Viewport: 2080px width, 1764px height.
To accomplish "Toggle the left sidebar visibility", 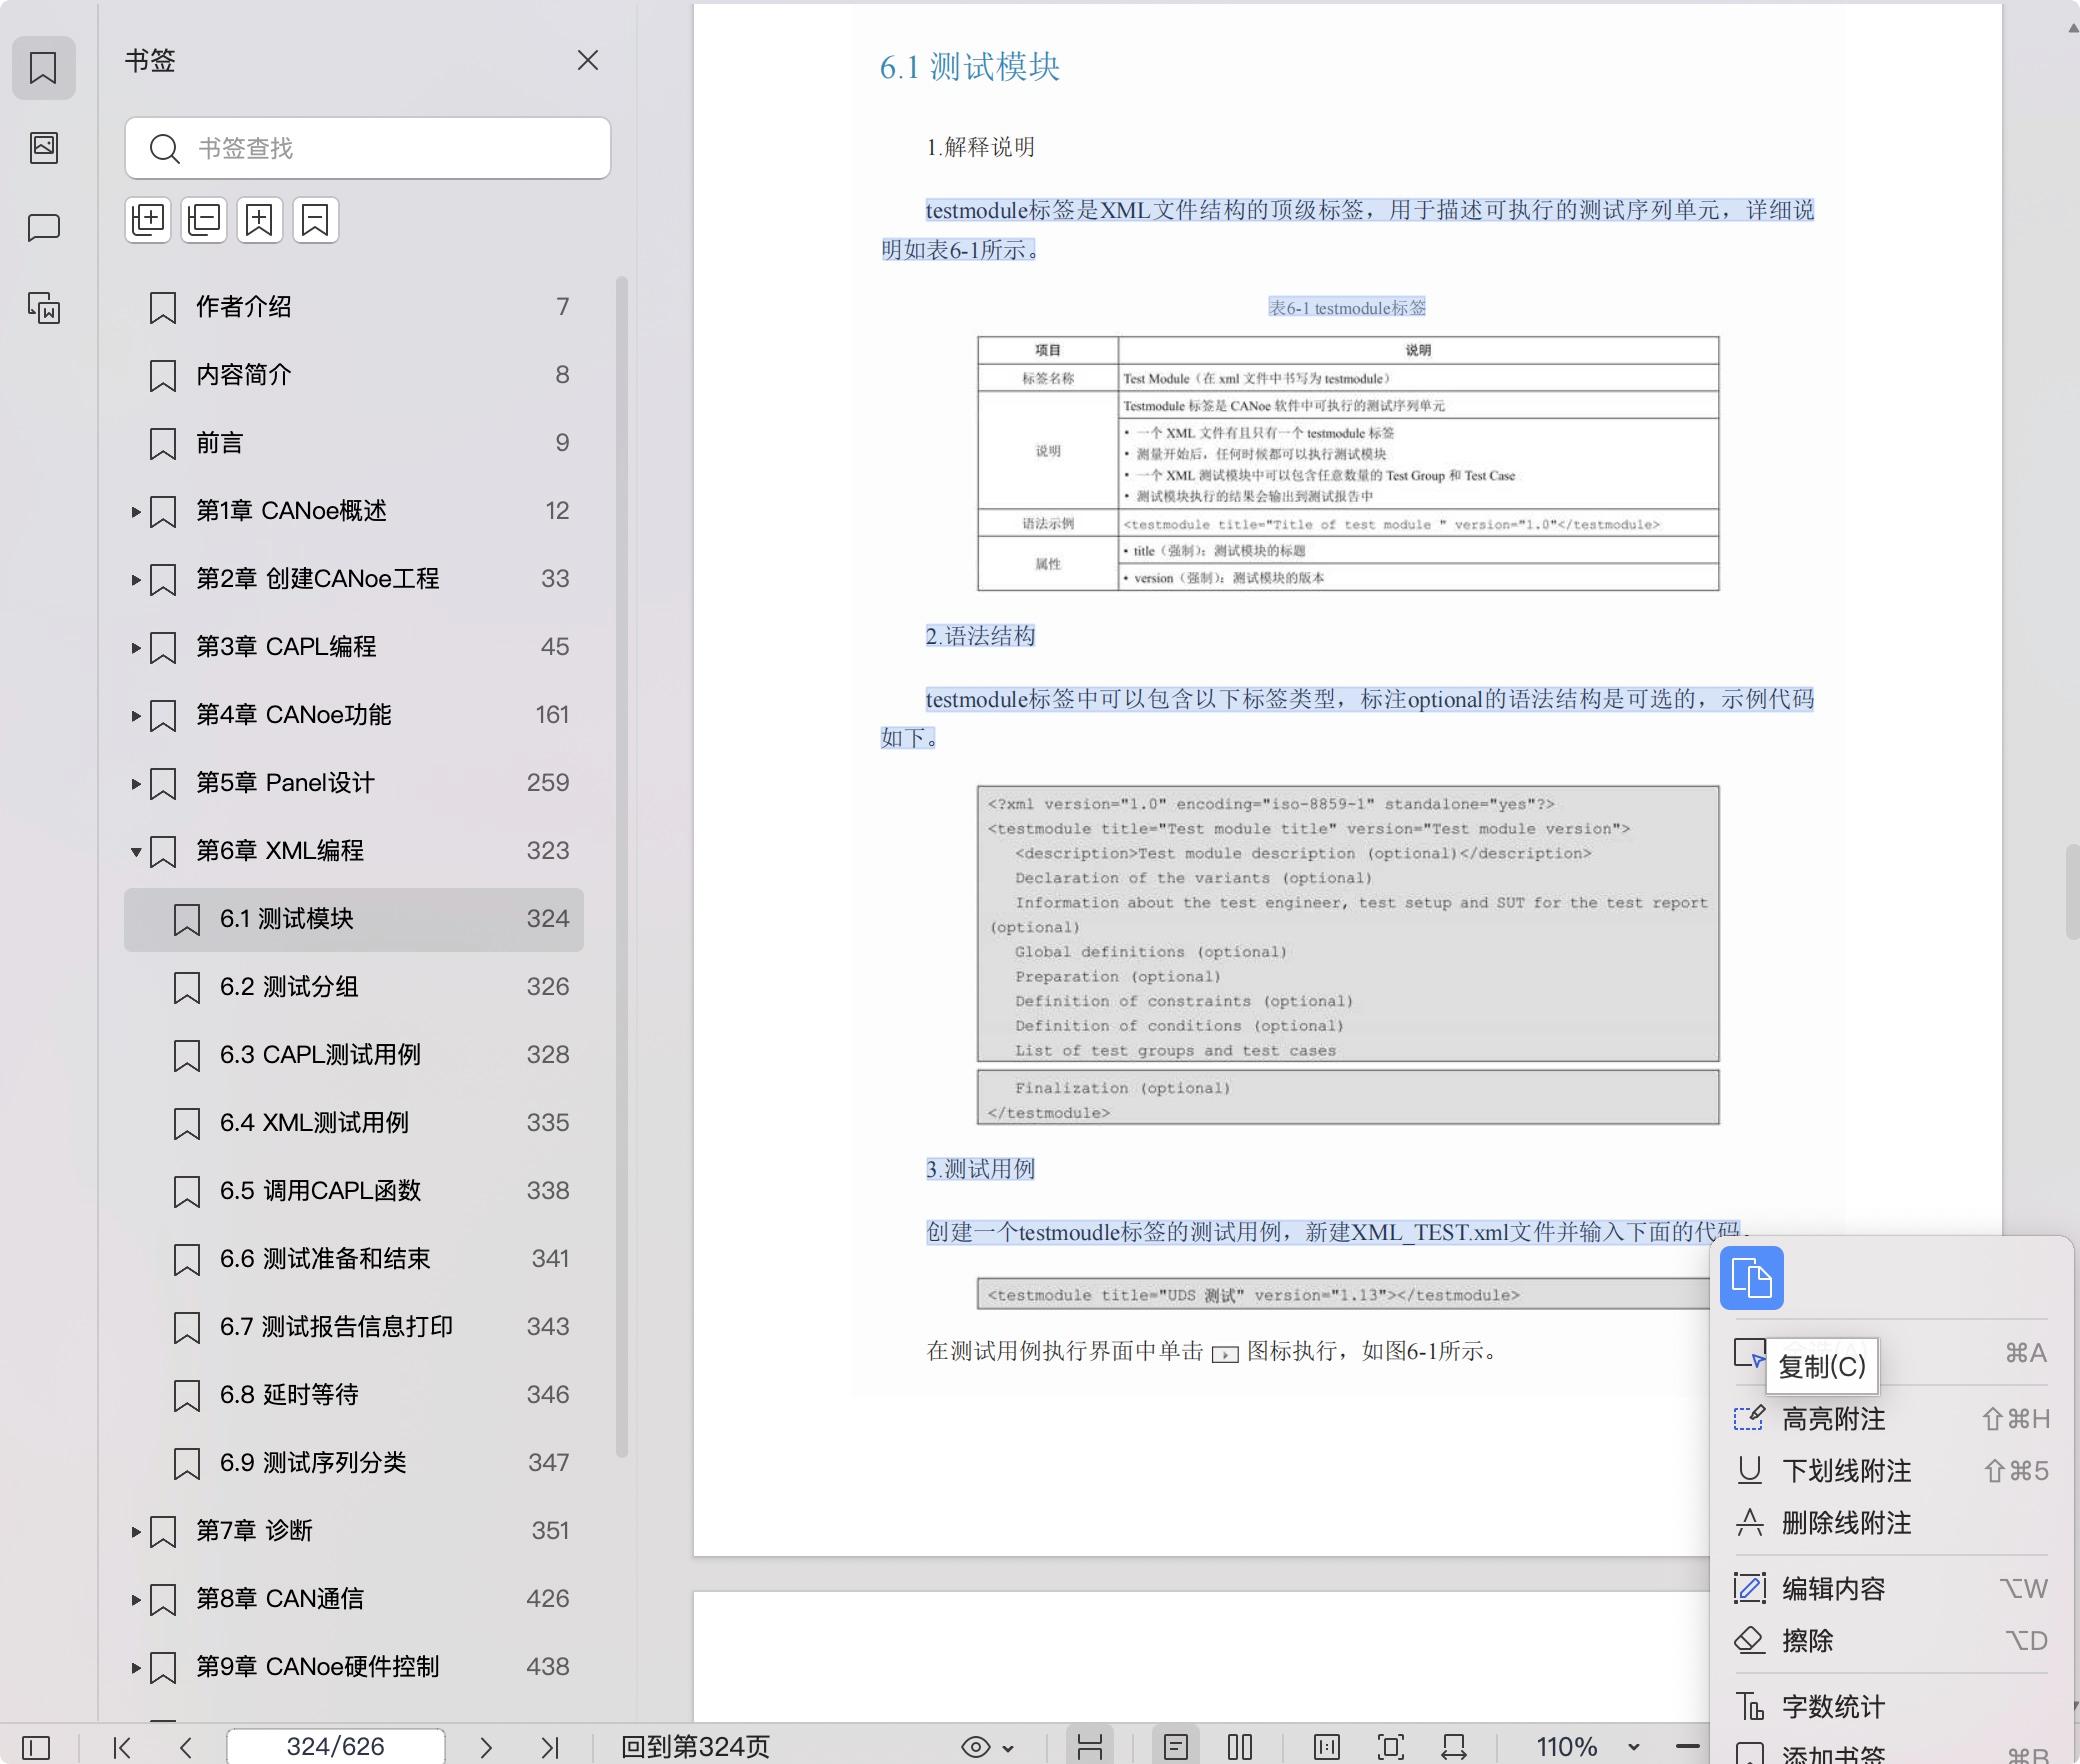I will pyautogui.click(x=36, y=1747).
